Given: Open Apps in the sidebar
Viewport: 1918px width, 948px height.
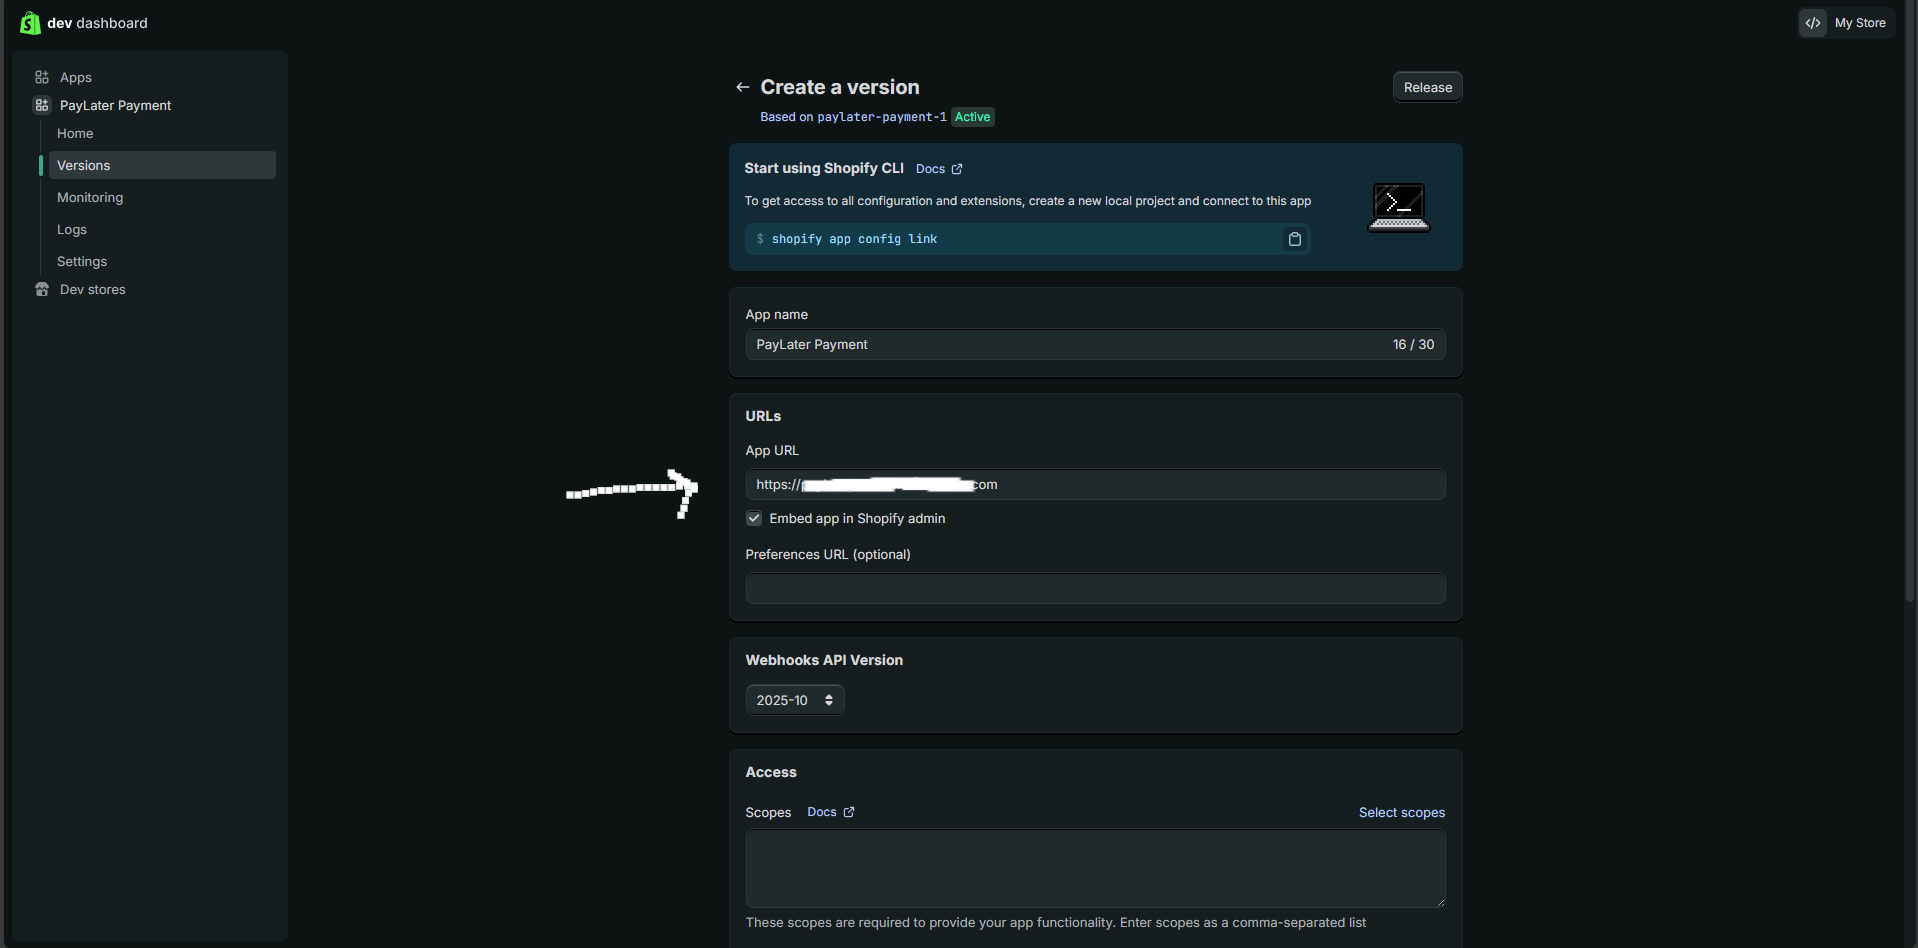Looking at the screenshot, I should tap(76, 77).
